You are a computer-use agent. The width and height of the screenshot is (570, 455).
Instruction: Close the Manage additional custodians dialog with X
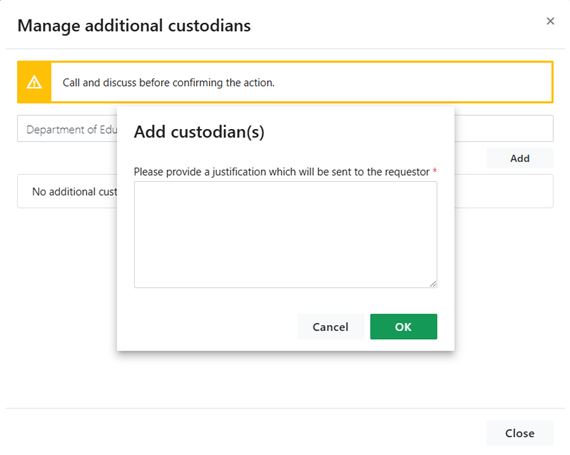tap(550, 21)
